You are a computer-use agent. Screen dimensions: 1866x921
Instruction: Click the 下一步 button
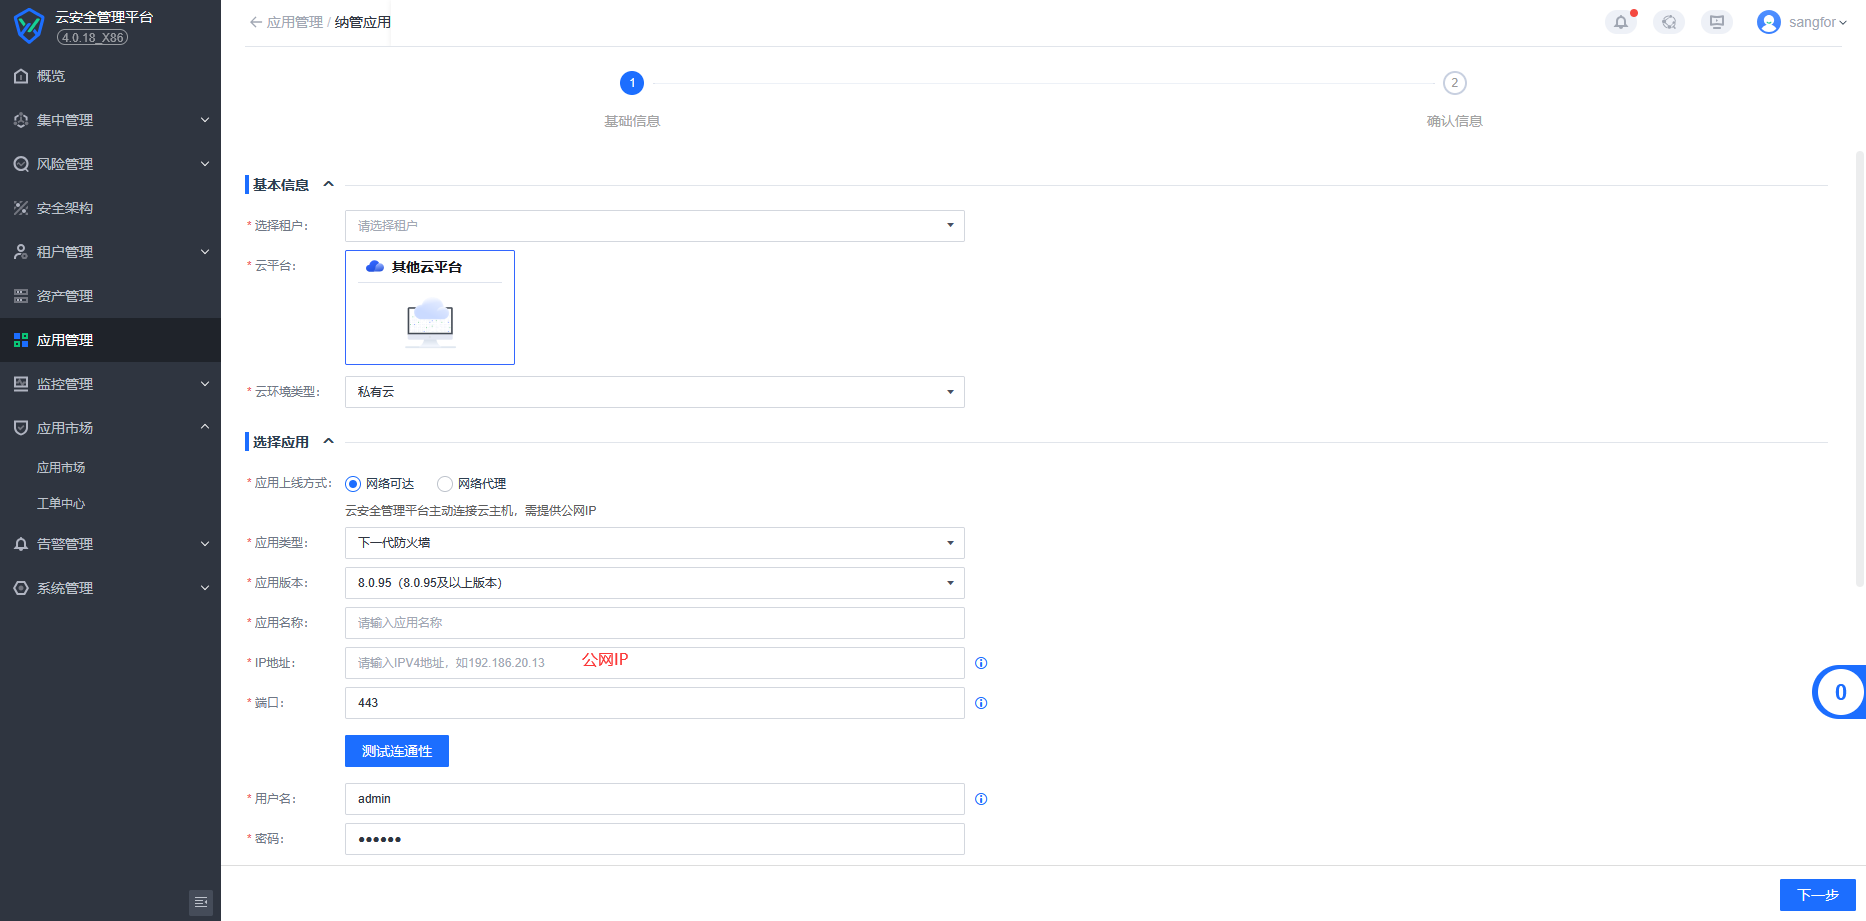(1817, 895)
